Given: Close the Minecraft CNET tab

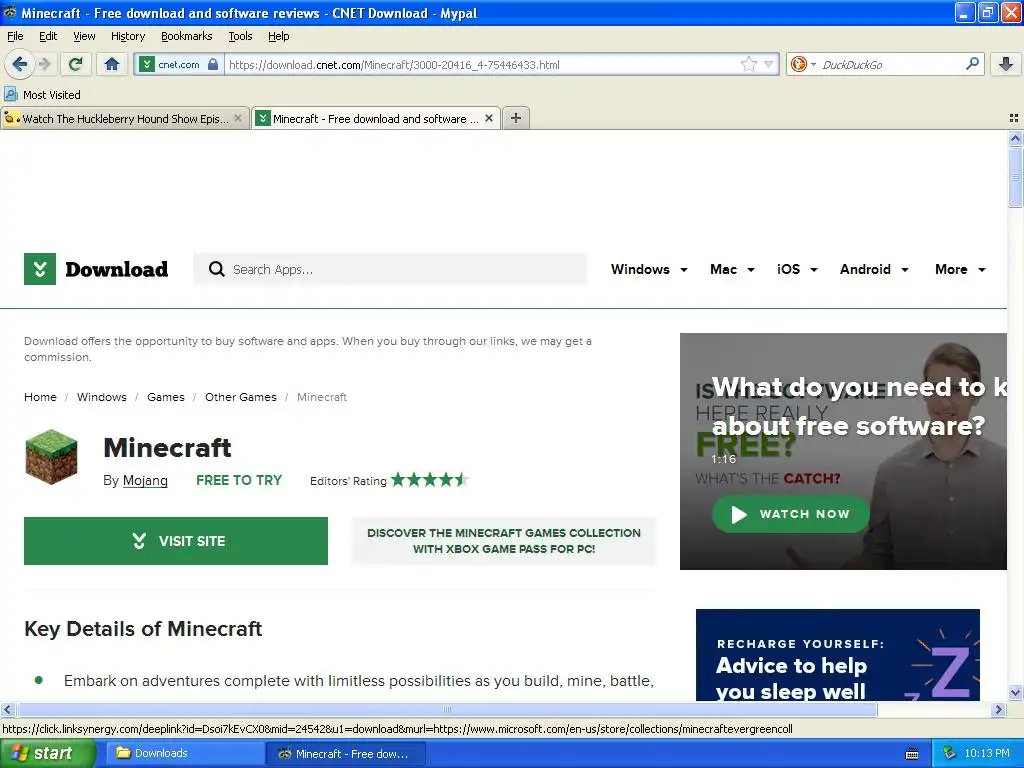Looking at the screenshot, I should pyautogui.click(x=488, y=118).
